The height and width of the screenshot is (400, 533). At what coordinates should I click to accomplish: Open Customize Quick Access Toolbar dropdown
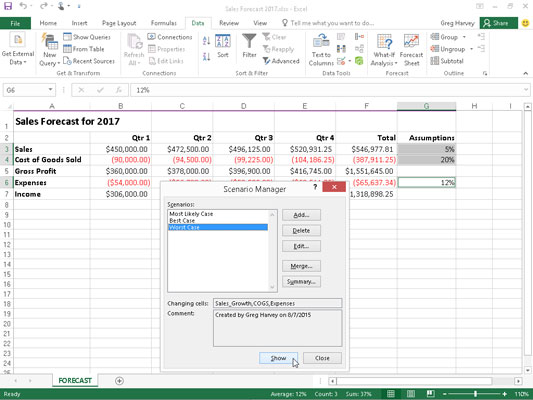pyautogui.click(x=79, y=6)
